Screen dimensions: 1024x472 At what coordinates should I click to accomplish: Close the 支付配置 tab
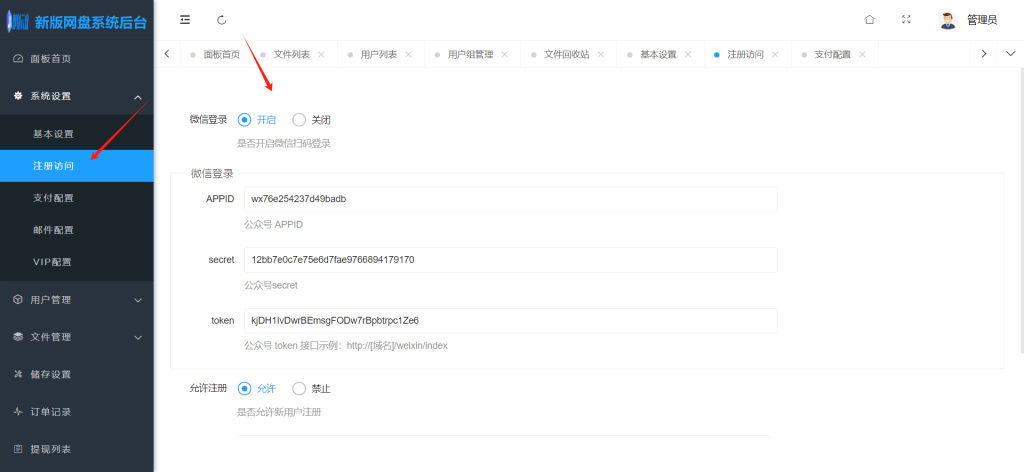tap(863, 54)
